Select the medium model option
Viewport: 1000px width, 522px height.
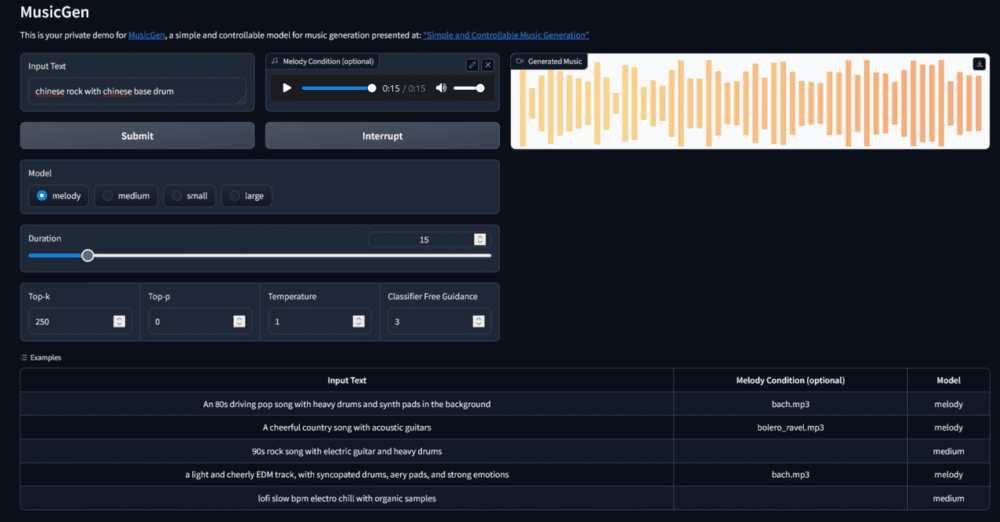point(126,196)
